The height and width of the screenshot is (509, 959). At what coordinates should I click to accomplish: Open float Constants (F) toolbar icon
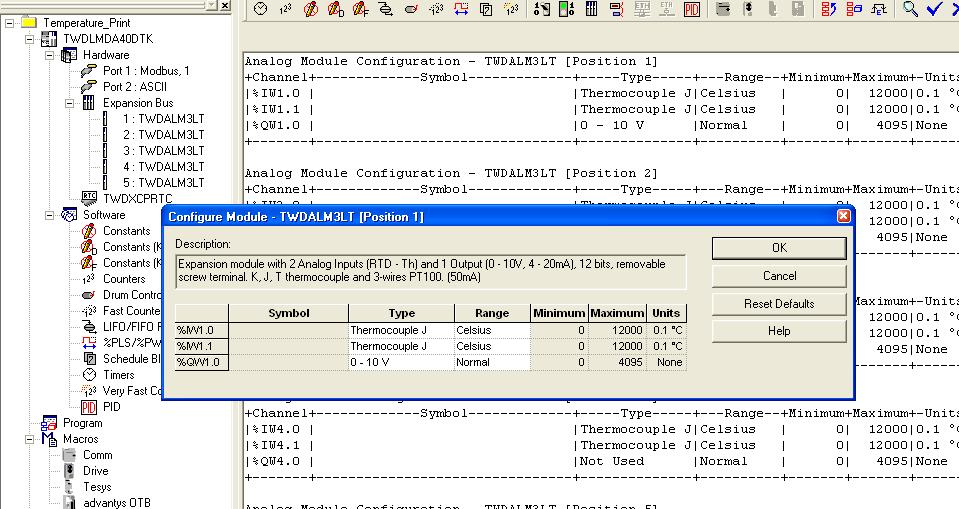coord(361,9)
